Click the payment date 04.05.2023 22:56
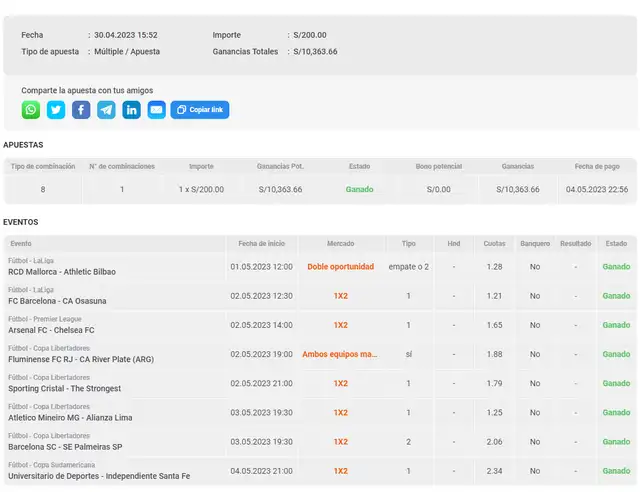640x492 pixels. 597,189
